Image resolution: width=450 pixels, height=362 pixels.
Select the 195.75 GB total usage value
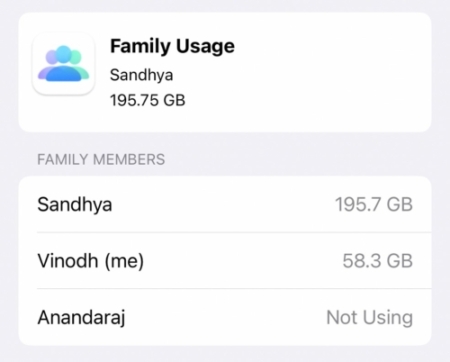point(147,100)
